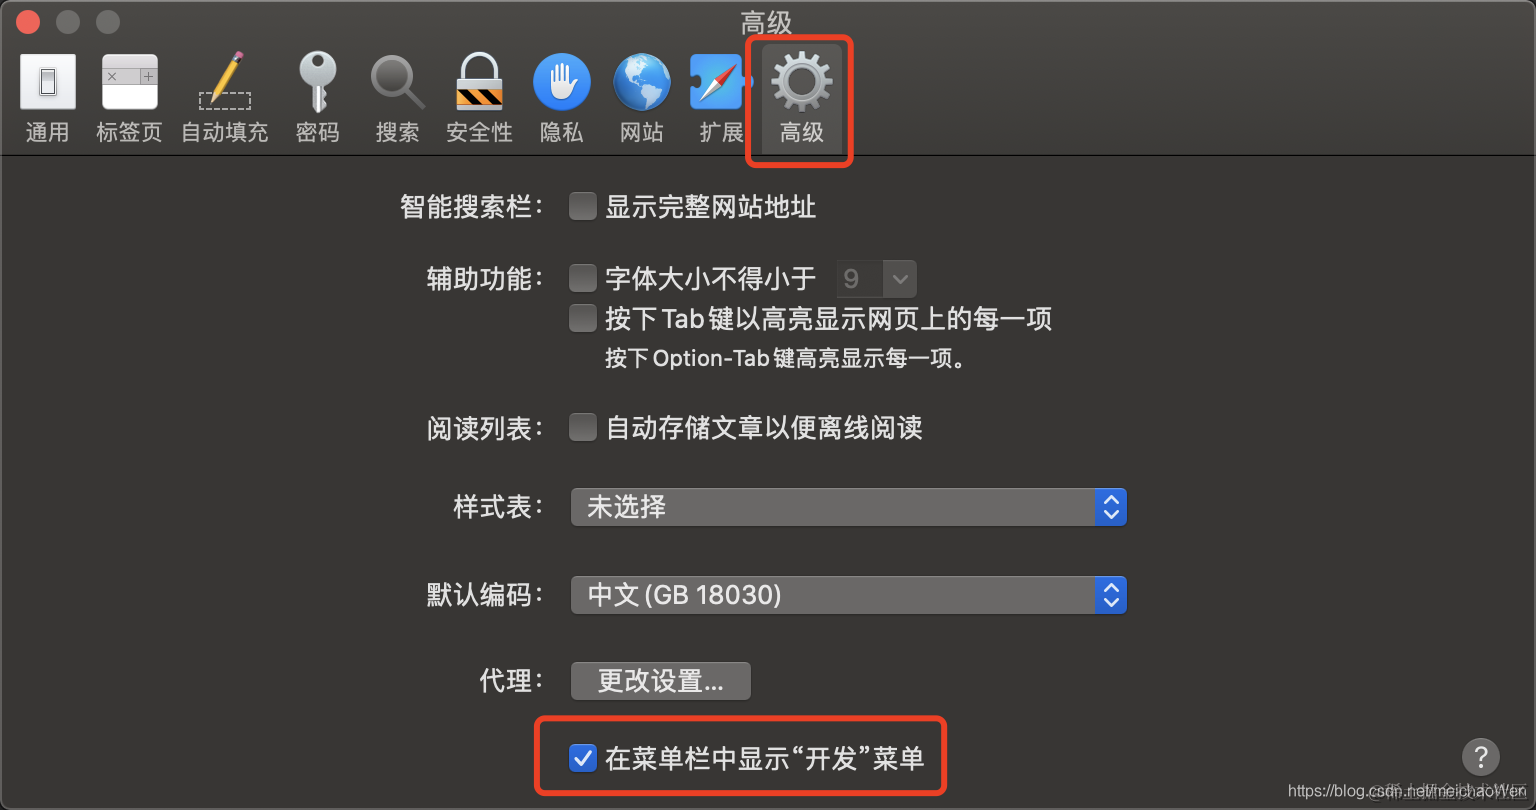
Task: Uncheck 在菜单栏中显示“开发”菜单 checkbox
Action: click(583, 758)
